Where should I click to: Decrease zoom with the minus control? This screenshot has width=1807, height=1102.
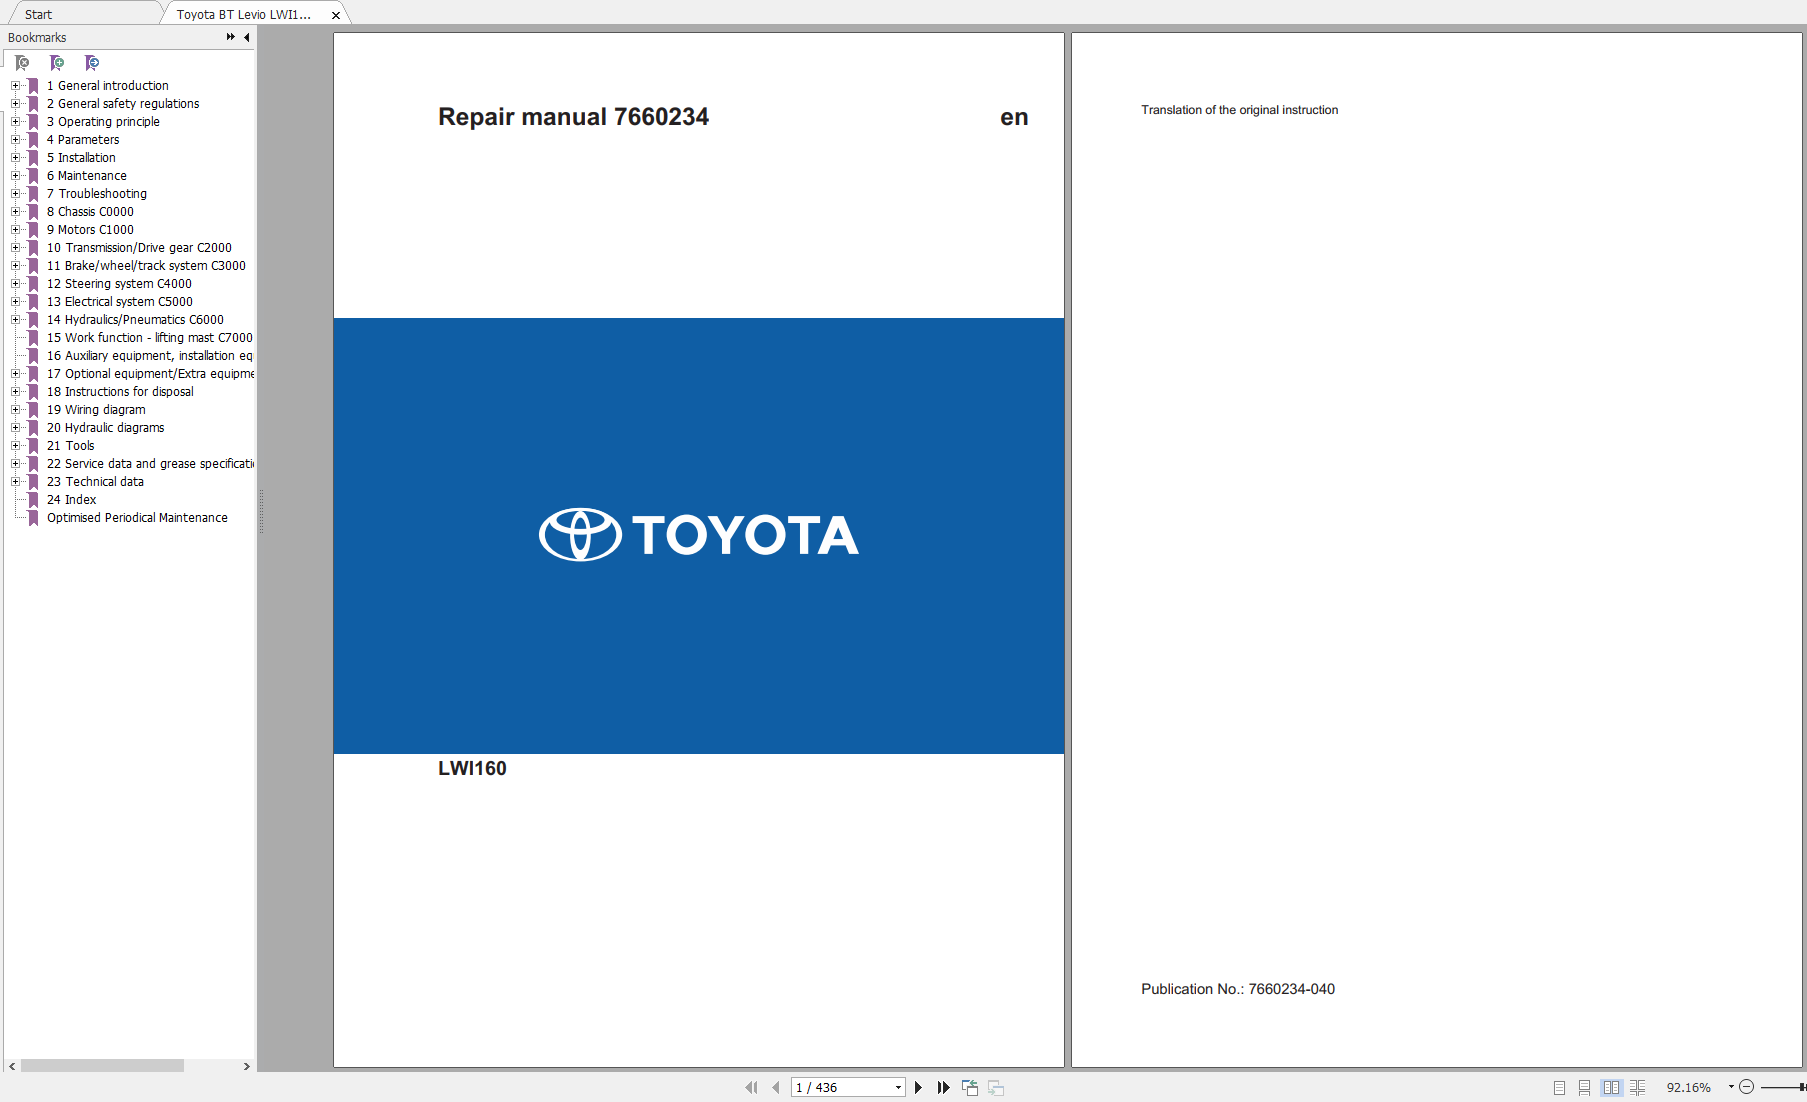tap(1747, 1087)
